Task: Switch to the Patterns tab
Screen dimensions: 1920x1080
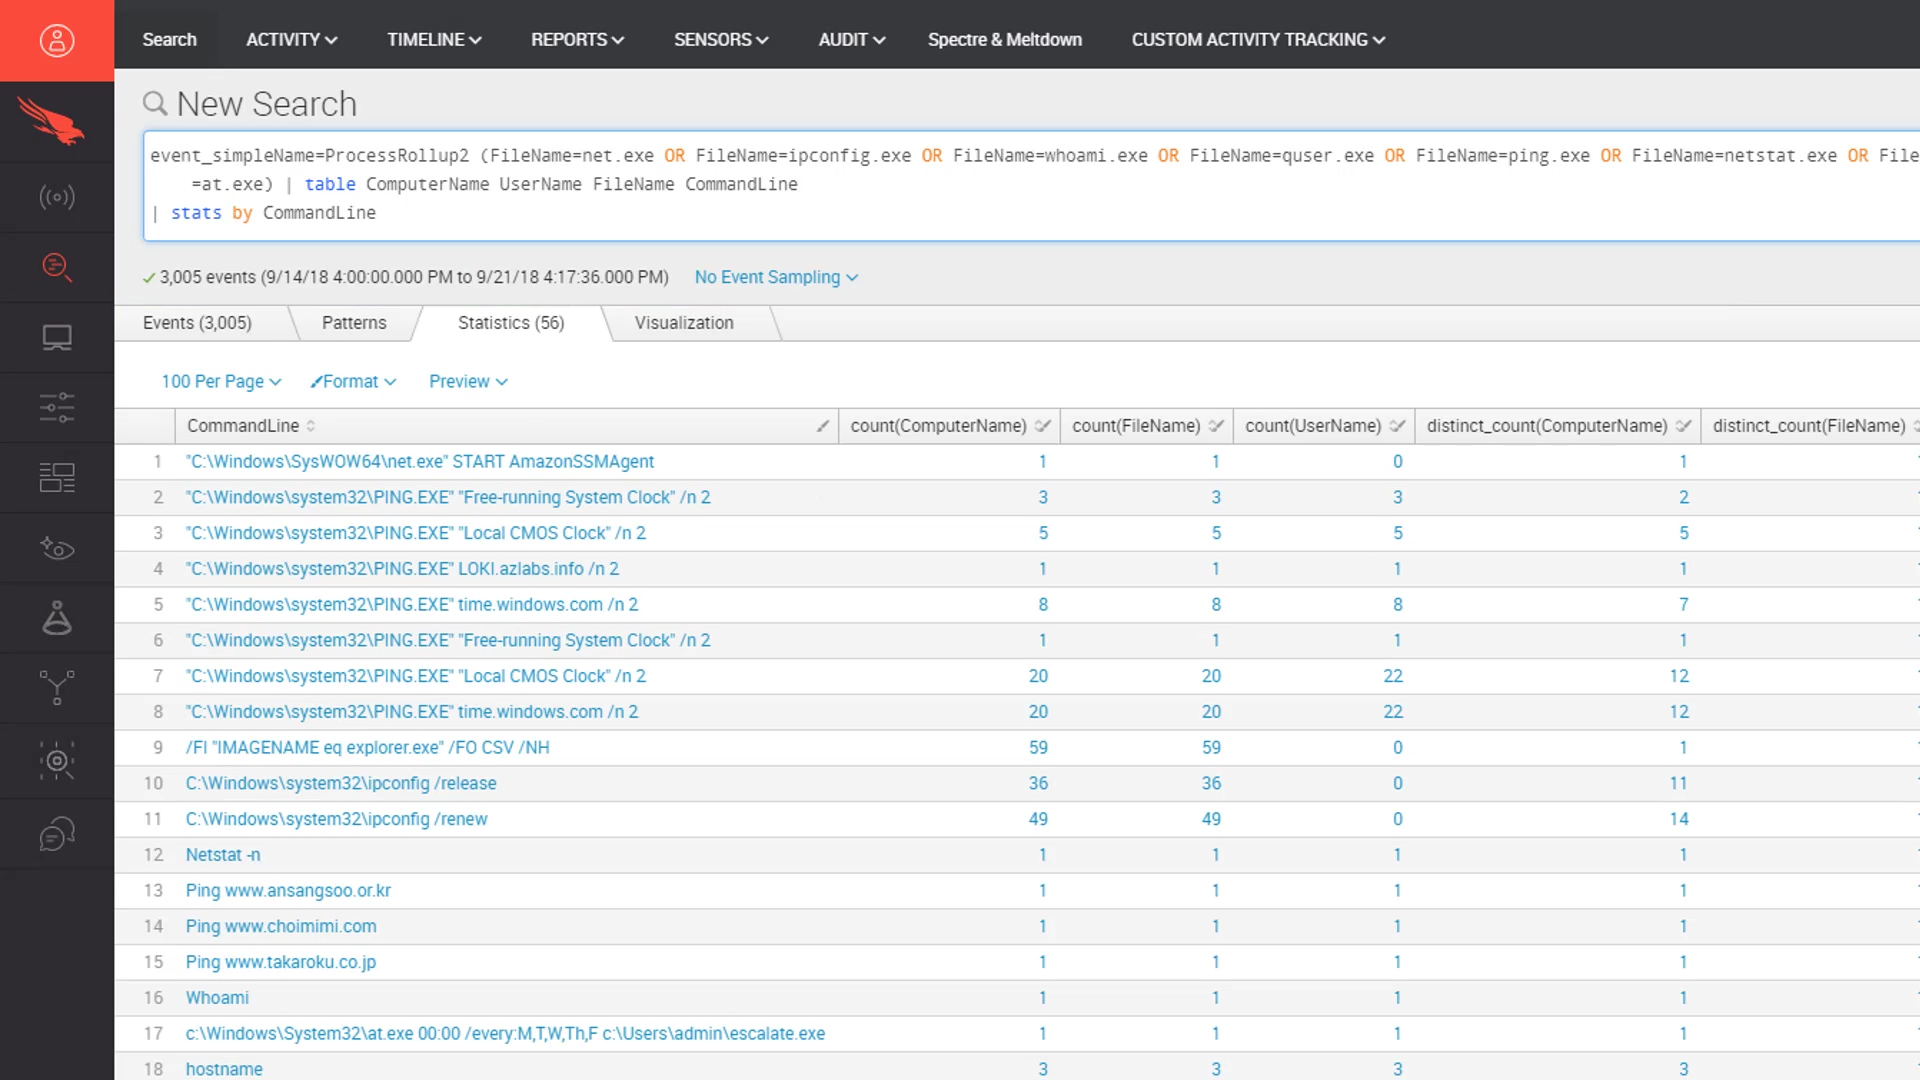Action: coord(354,323)
